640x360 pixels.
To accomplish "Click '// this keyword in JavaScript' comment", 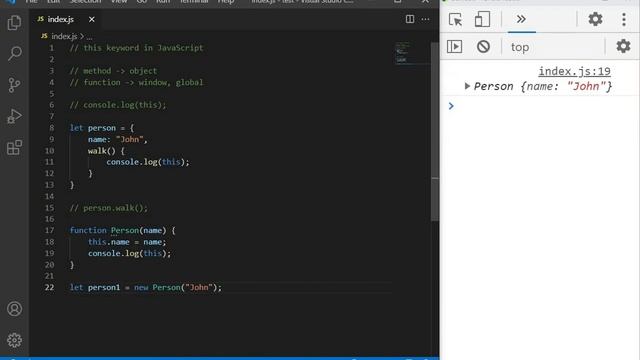I will [136, 48].
